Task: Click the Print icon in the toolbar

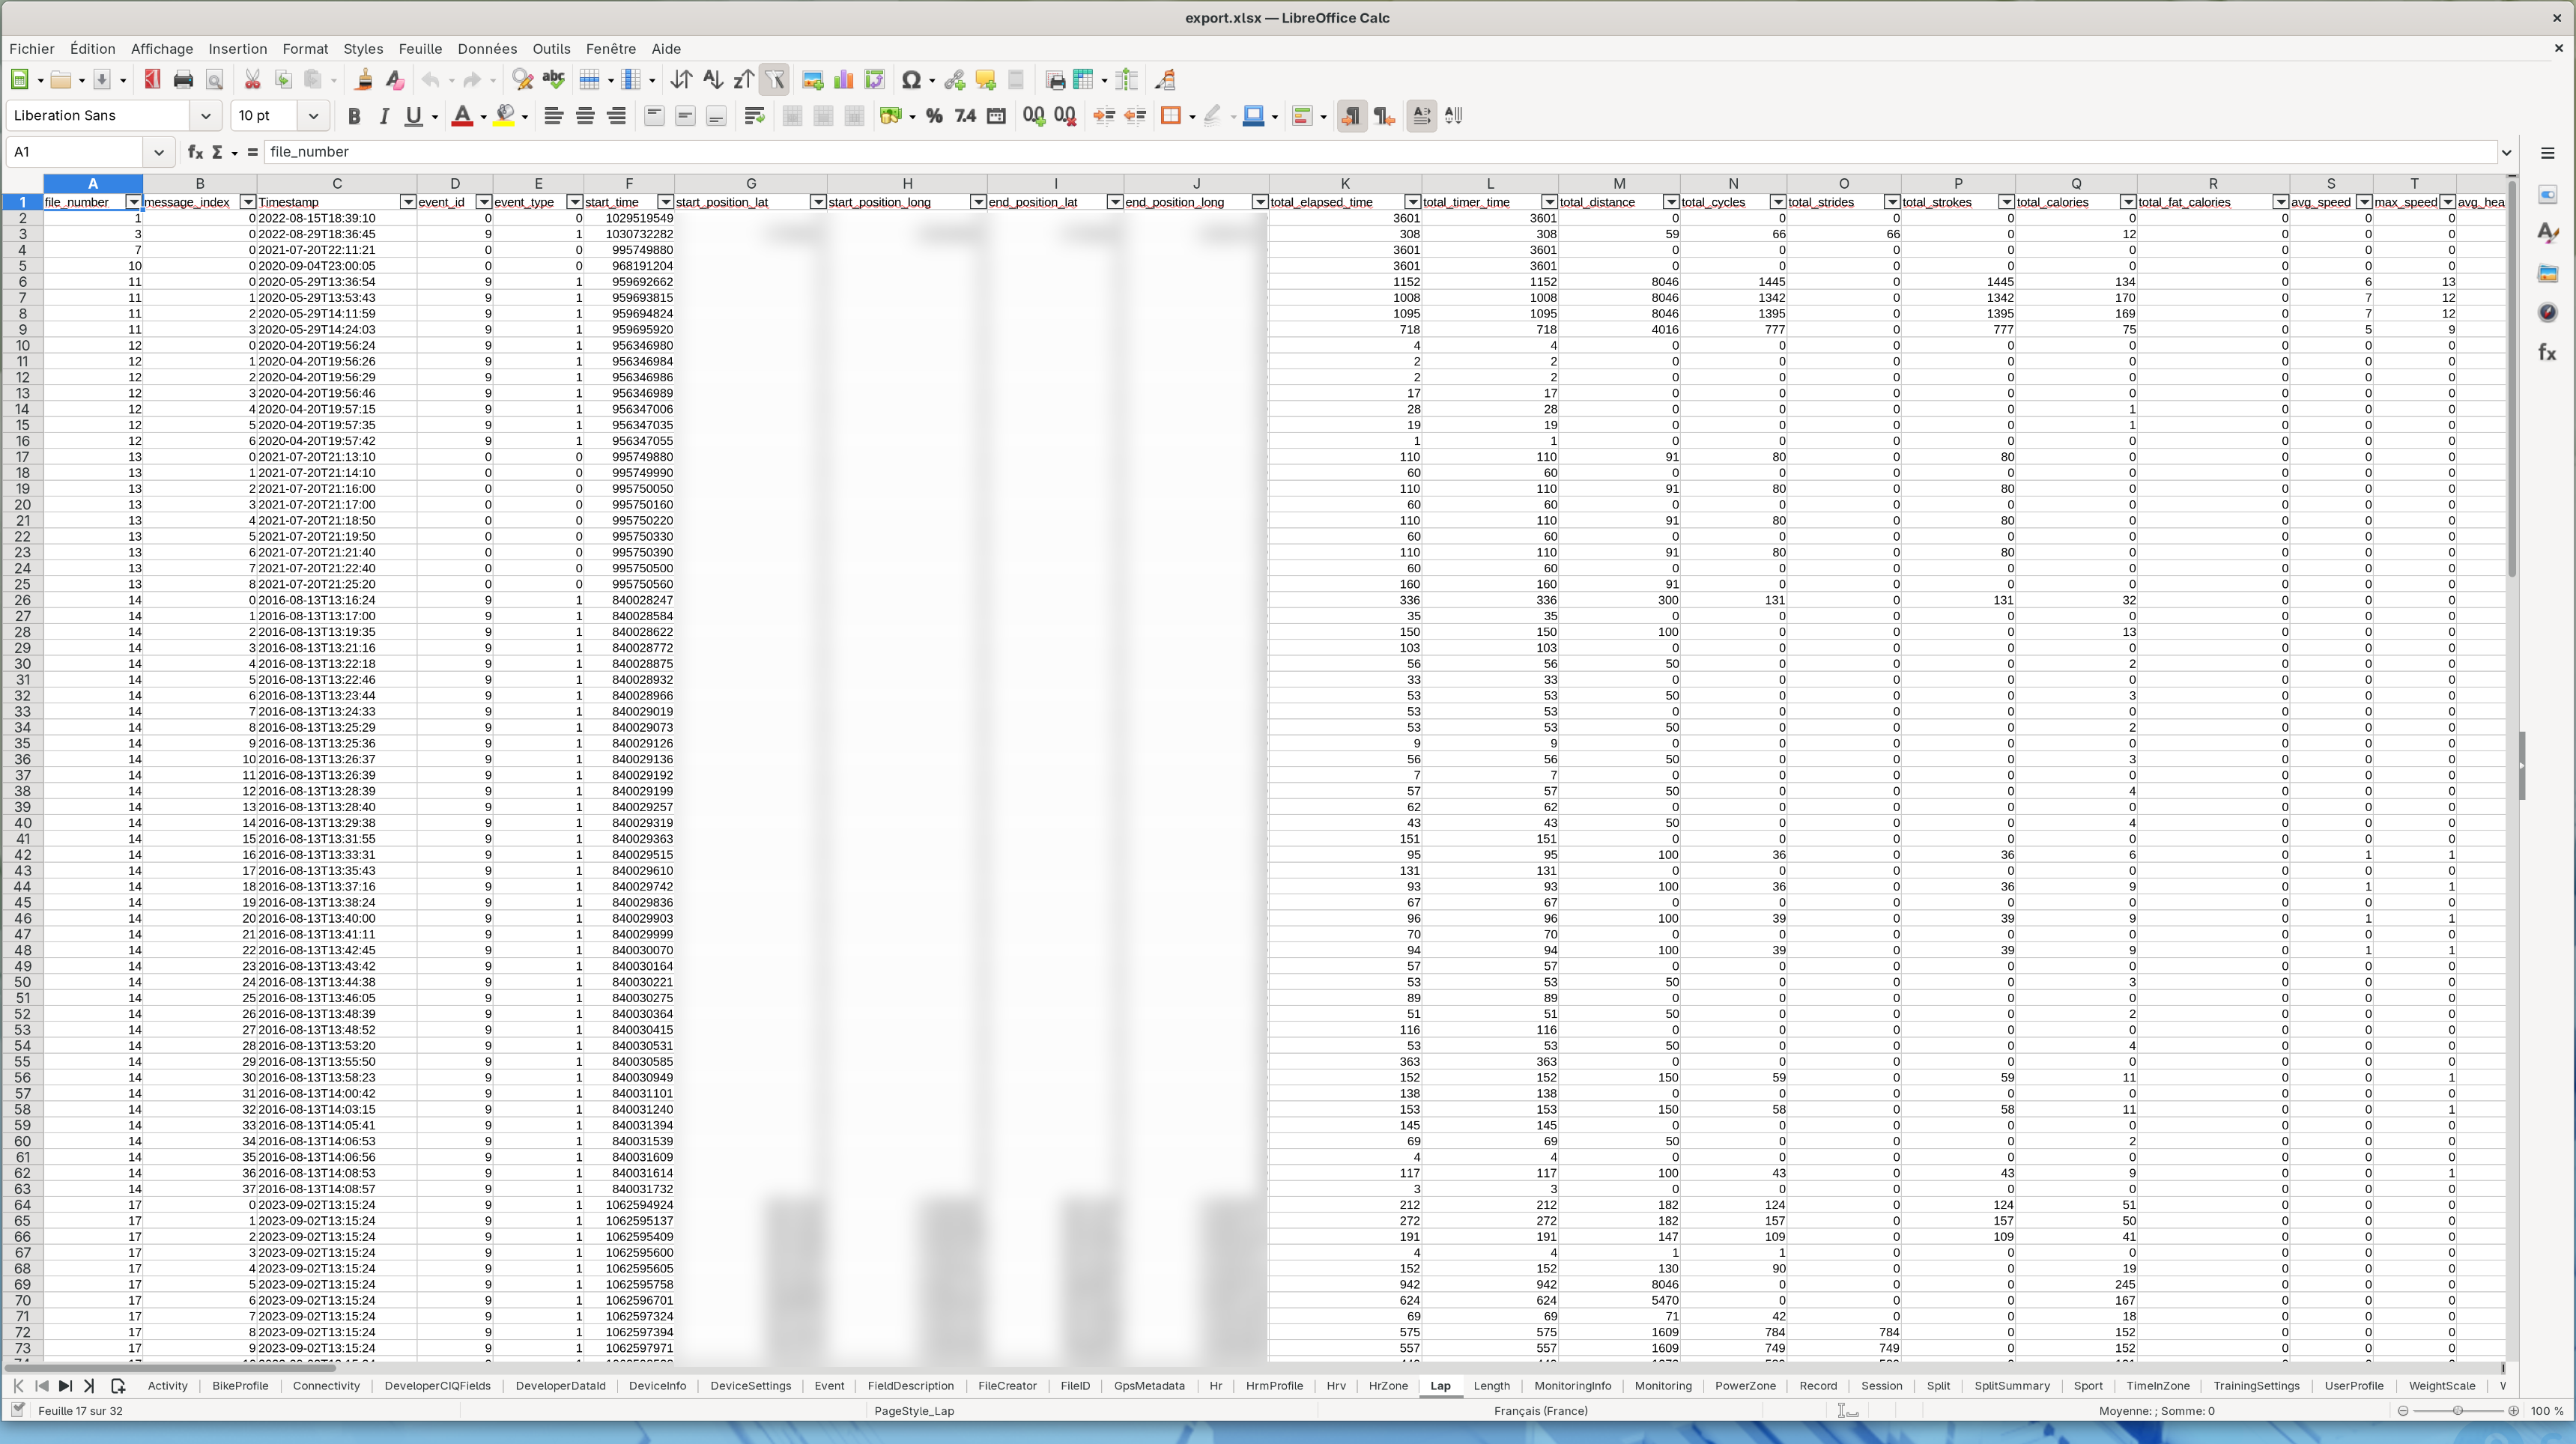Action: coord(183,80)
